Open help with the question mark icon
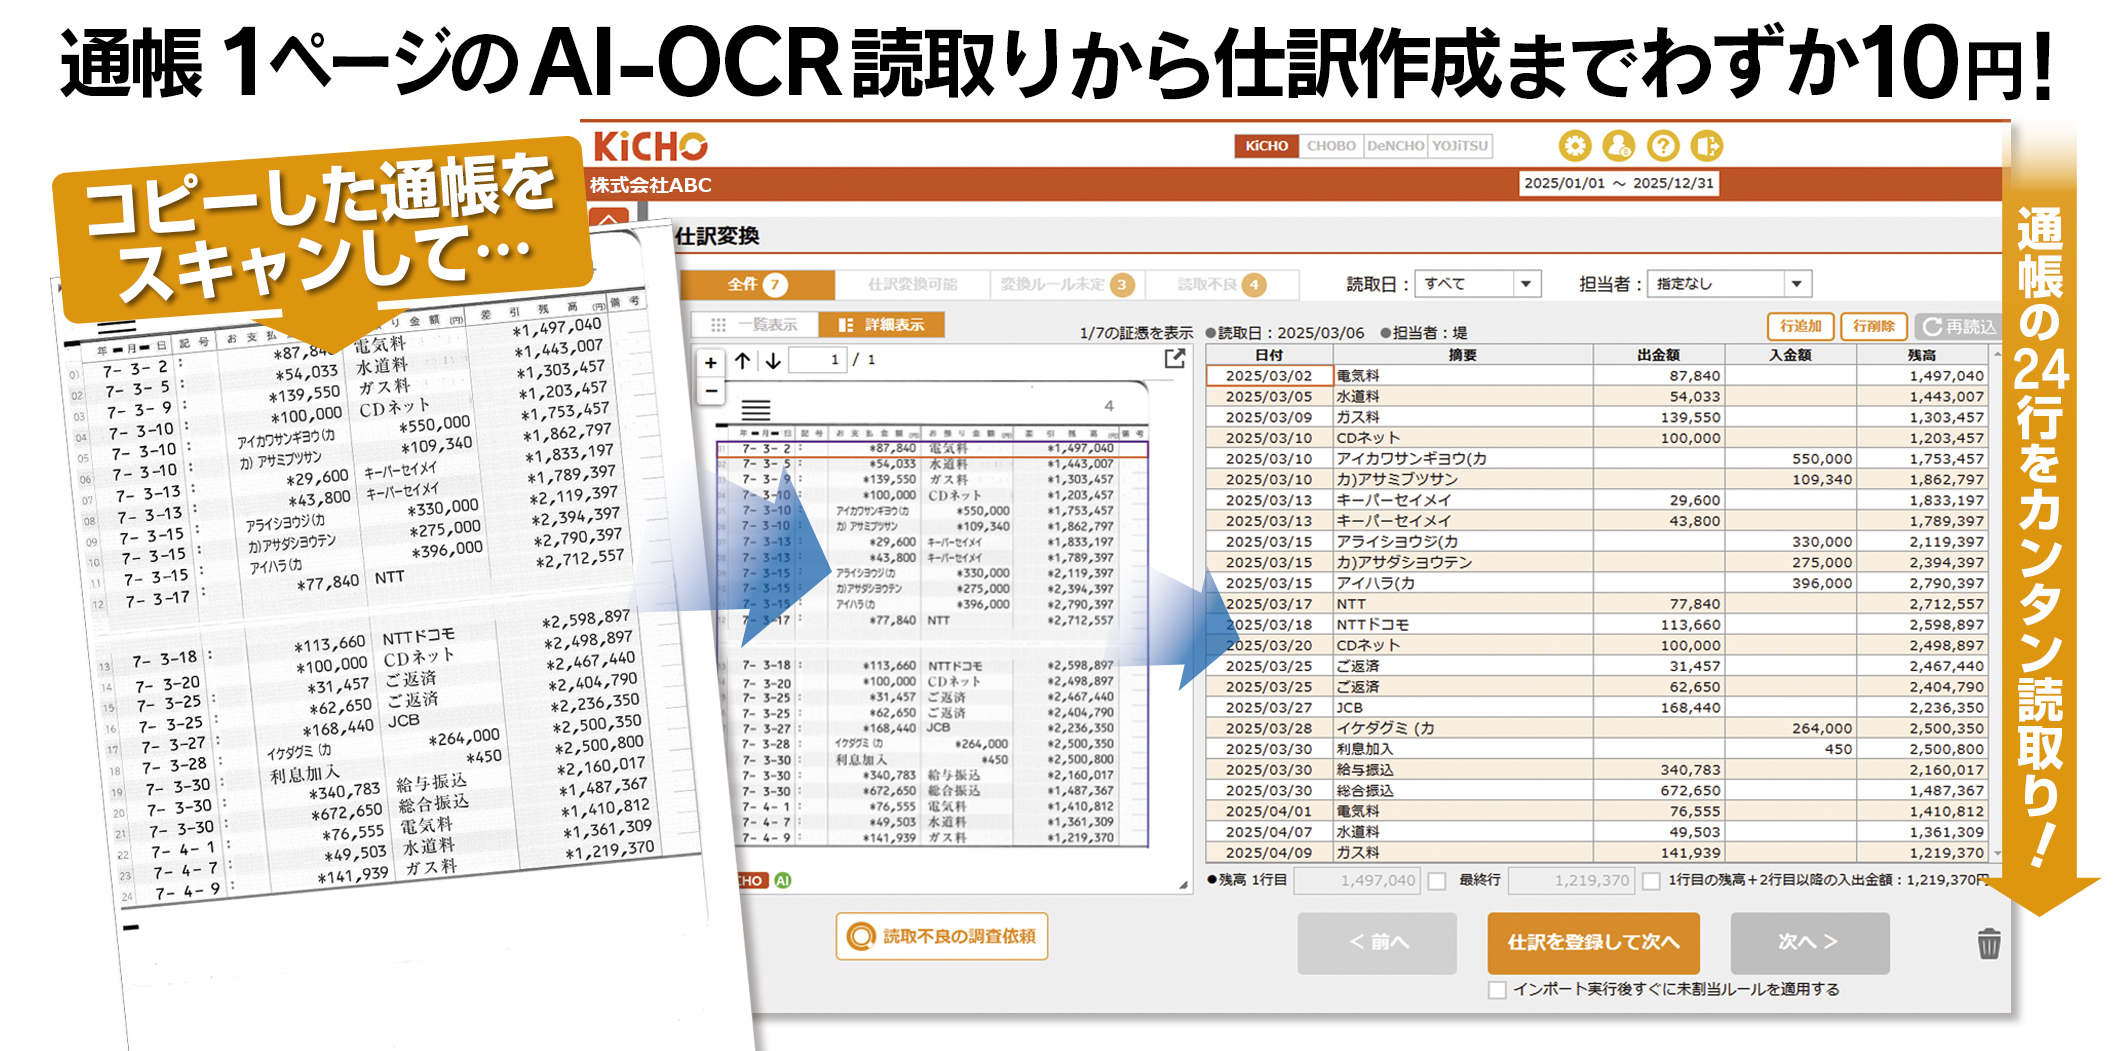The width and height of the screenshot is (2126, 1051). tap(1662, 146)
